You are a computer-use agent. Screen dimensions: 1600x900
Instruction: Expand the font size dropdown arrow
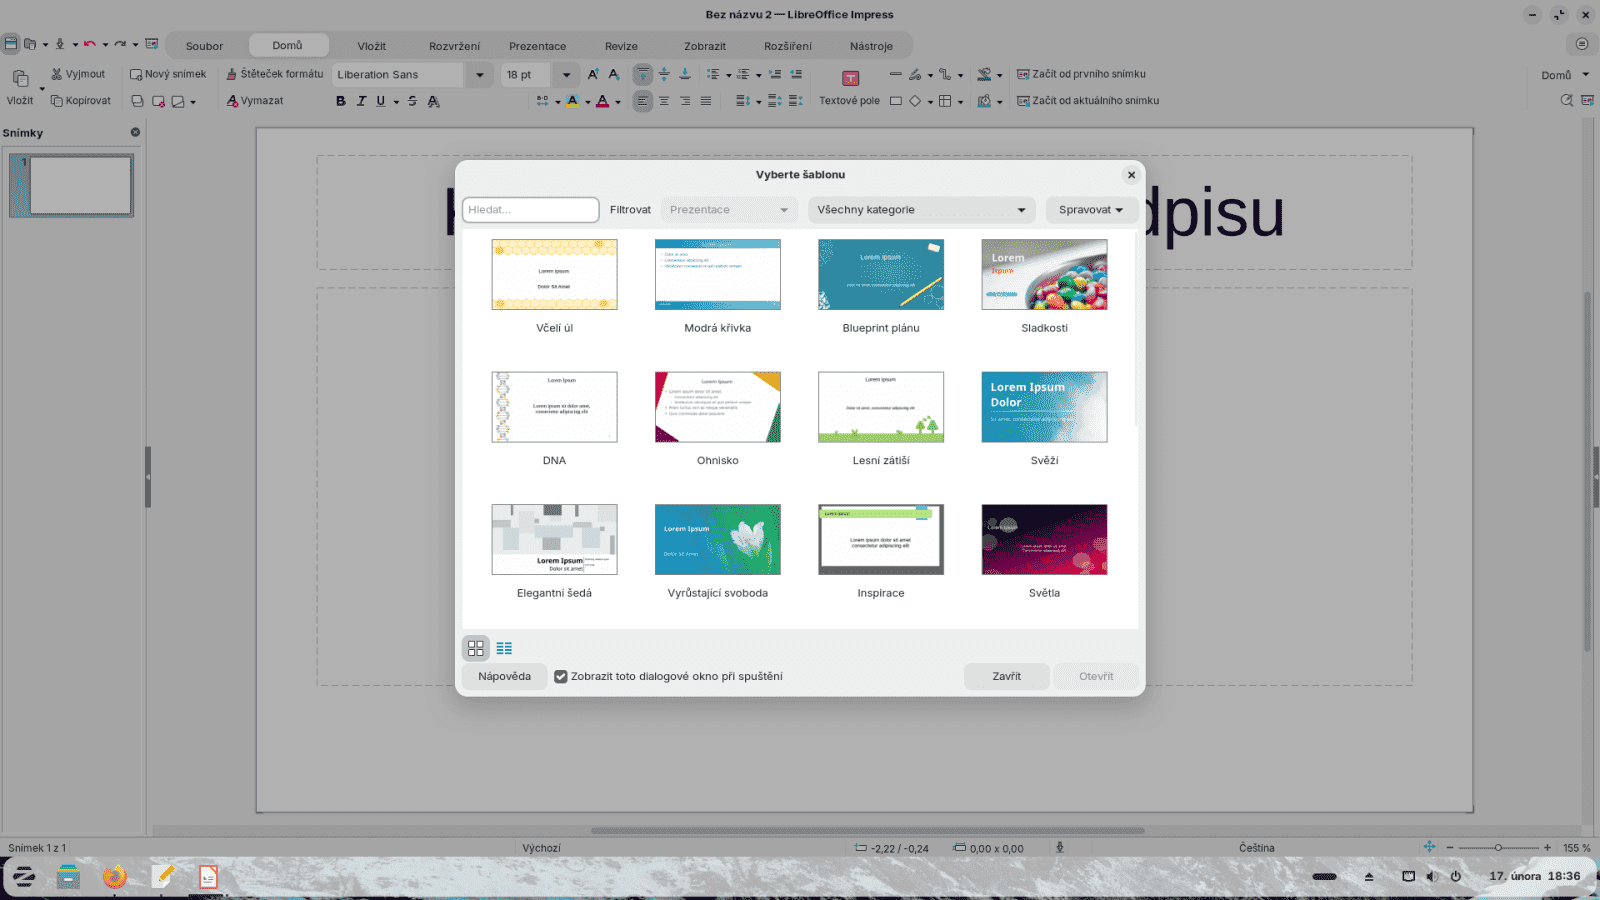[566, 75]
